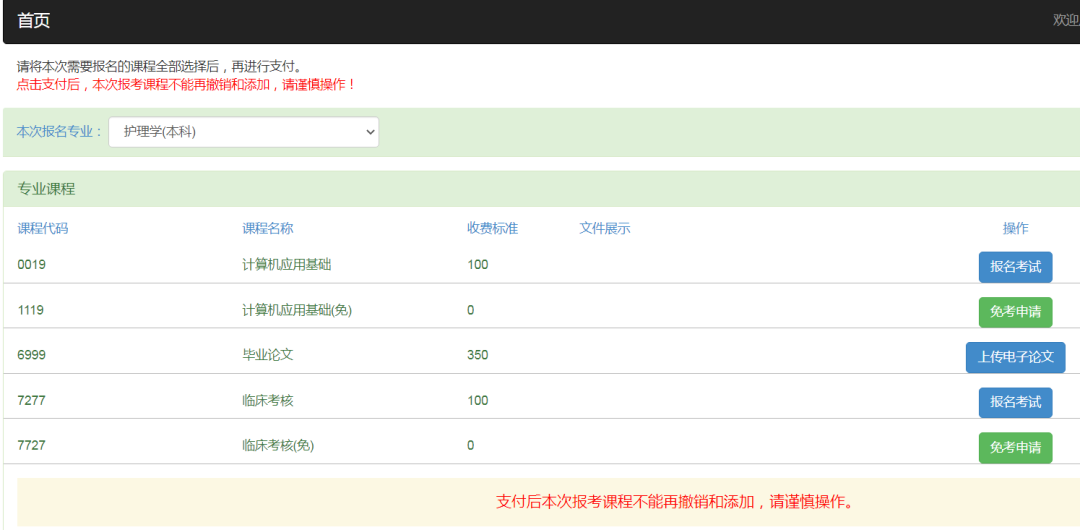Expand the 护理学(本科) major dropdown
The width and height of the screenshot is (1080, 530).
coord(243,132)
